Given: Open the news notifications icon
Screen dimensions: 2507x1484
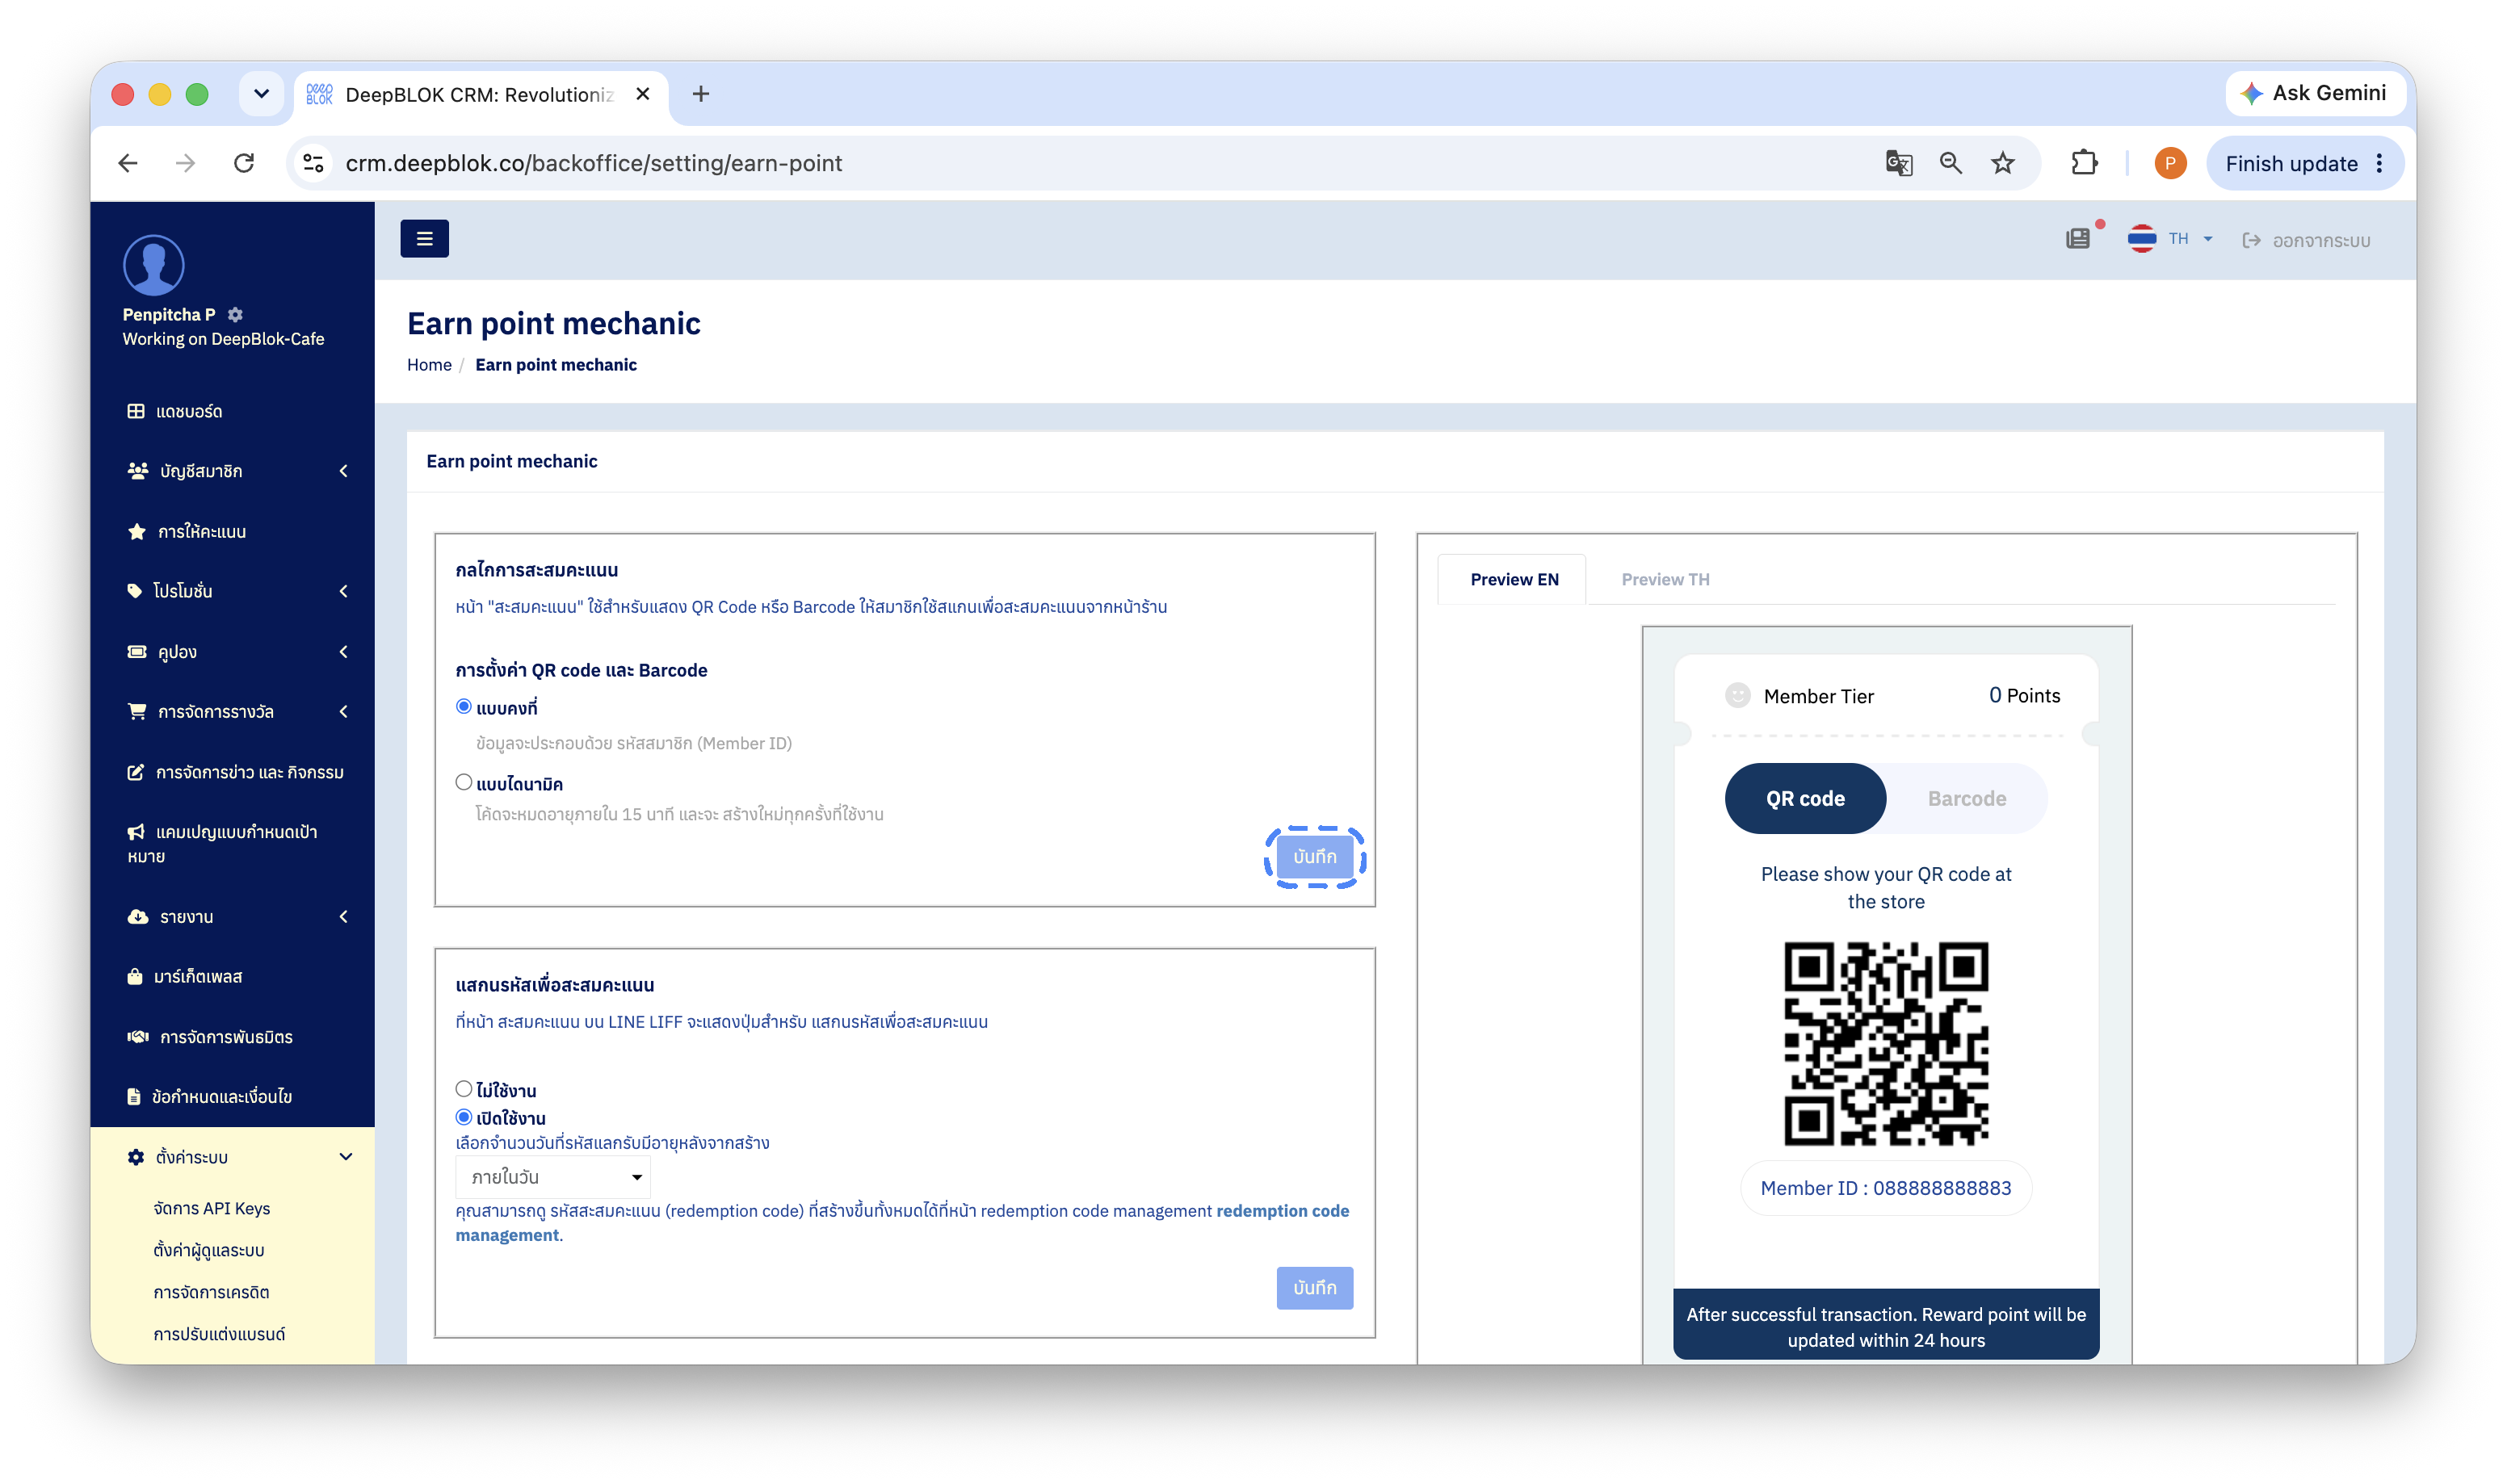Looking at the screenshot, I should pyautogui.click(x=2077, y=239).
